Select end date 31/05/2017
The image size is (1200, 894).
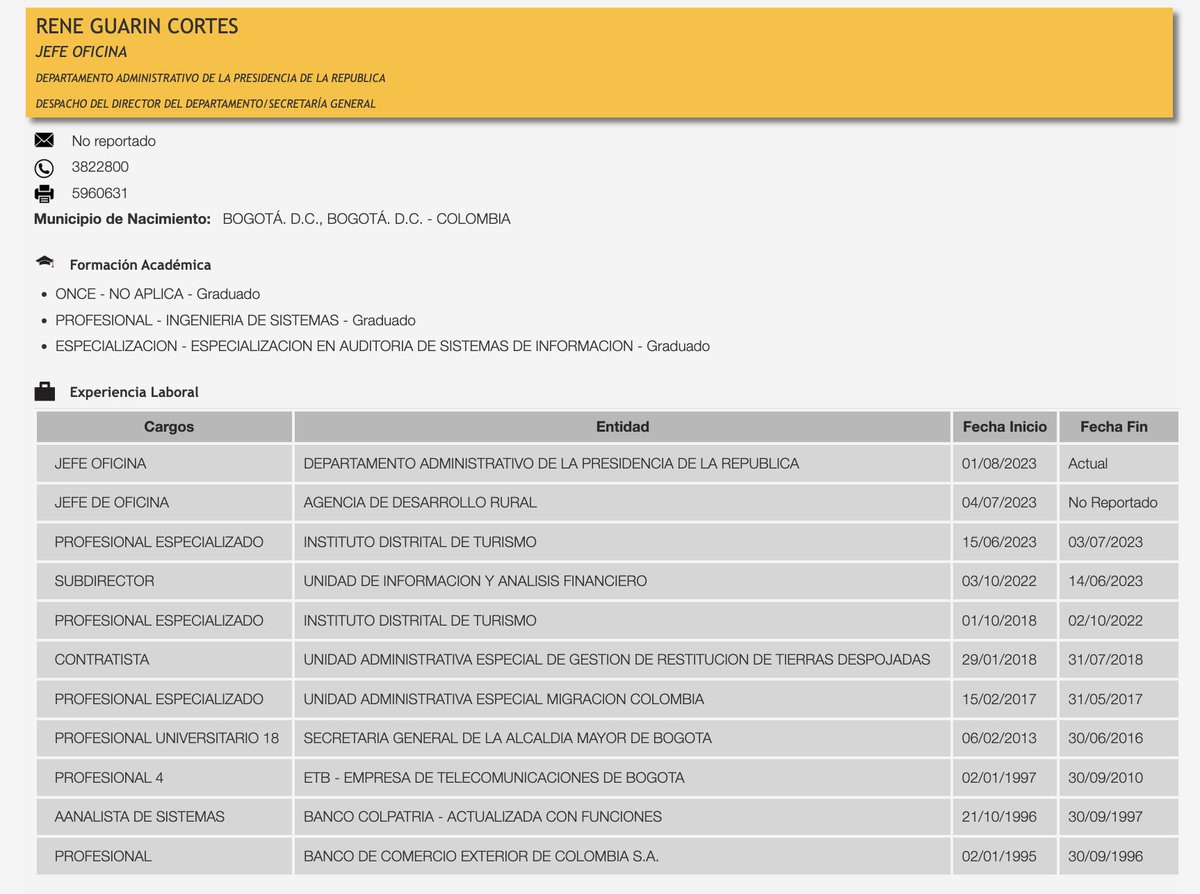[x=1105, y=699]
